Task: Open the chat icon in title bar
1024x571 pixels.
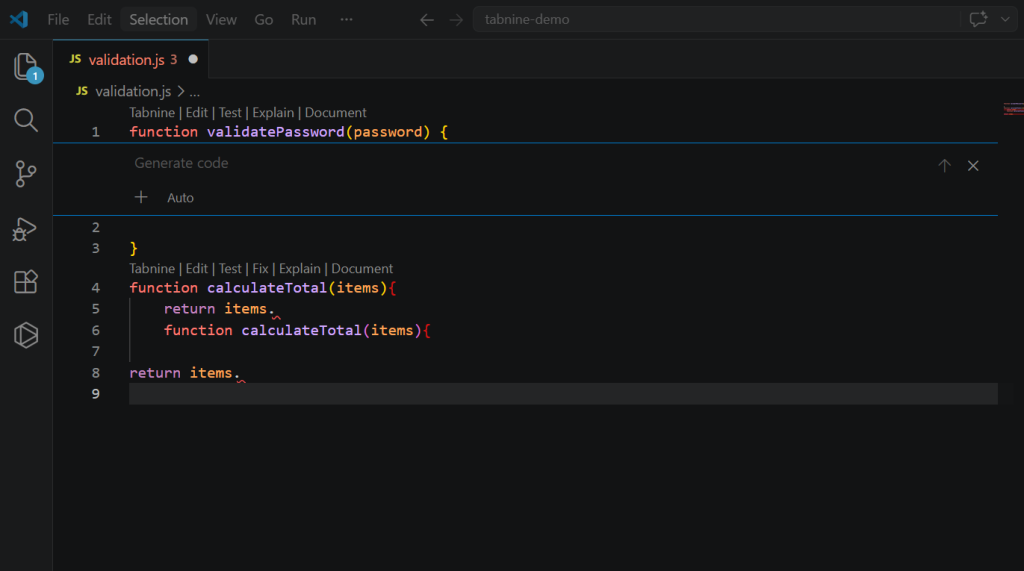Action: coord(978,20)
